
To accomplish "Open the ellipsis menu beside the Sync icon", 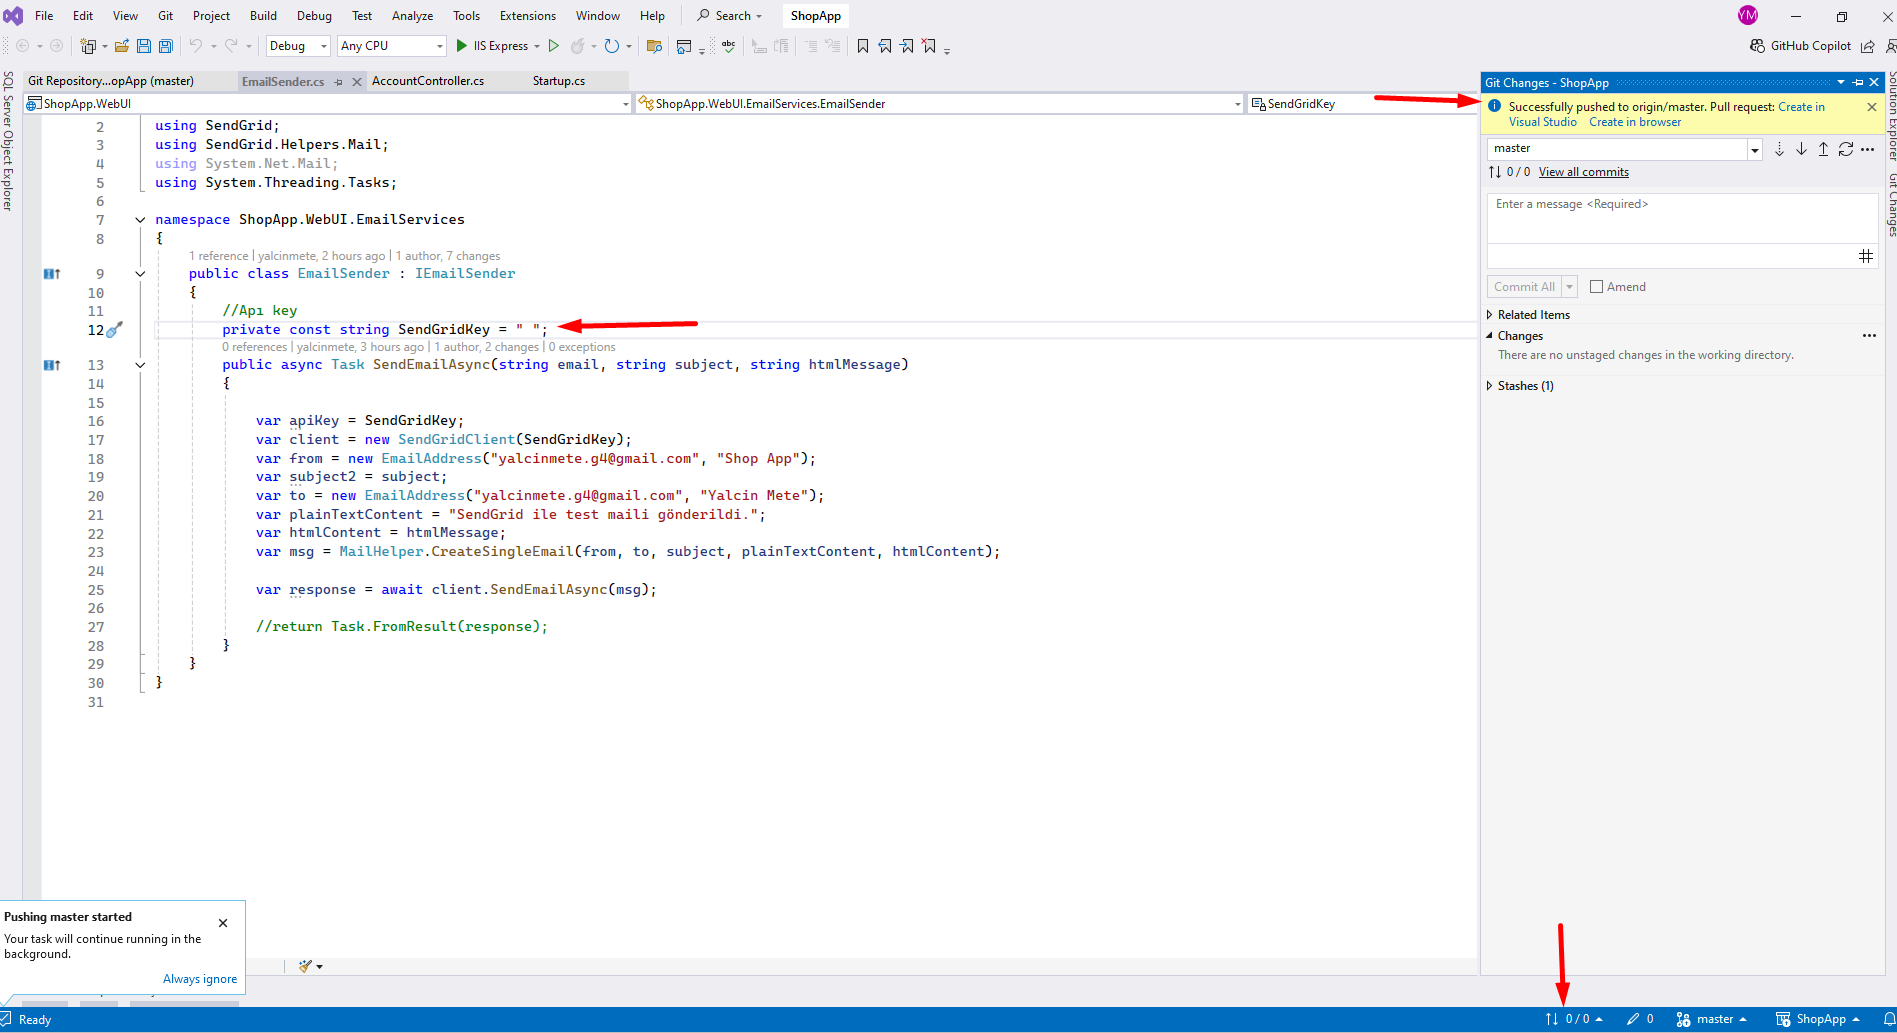I will pos(1867,149).
